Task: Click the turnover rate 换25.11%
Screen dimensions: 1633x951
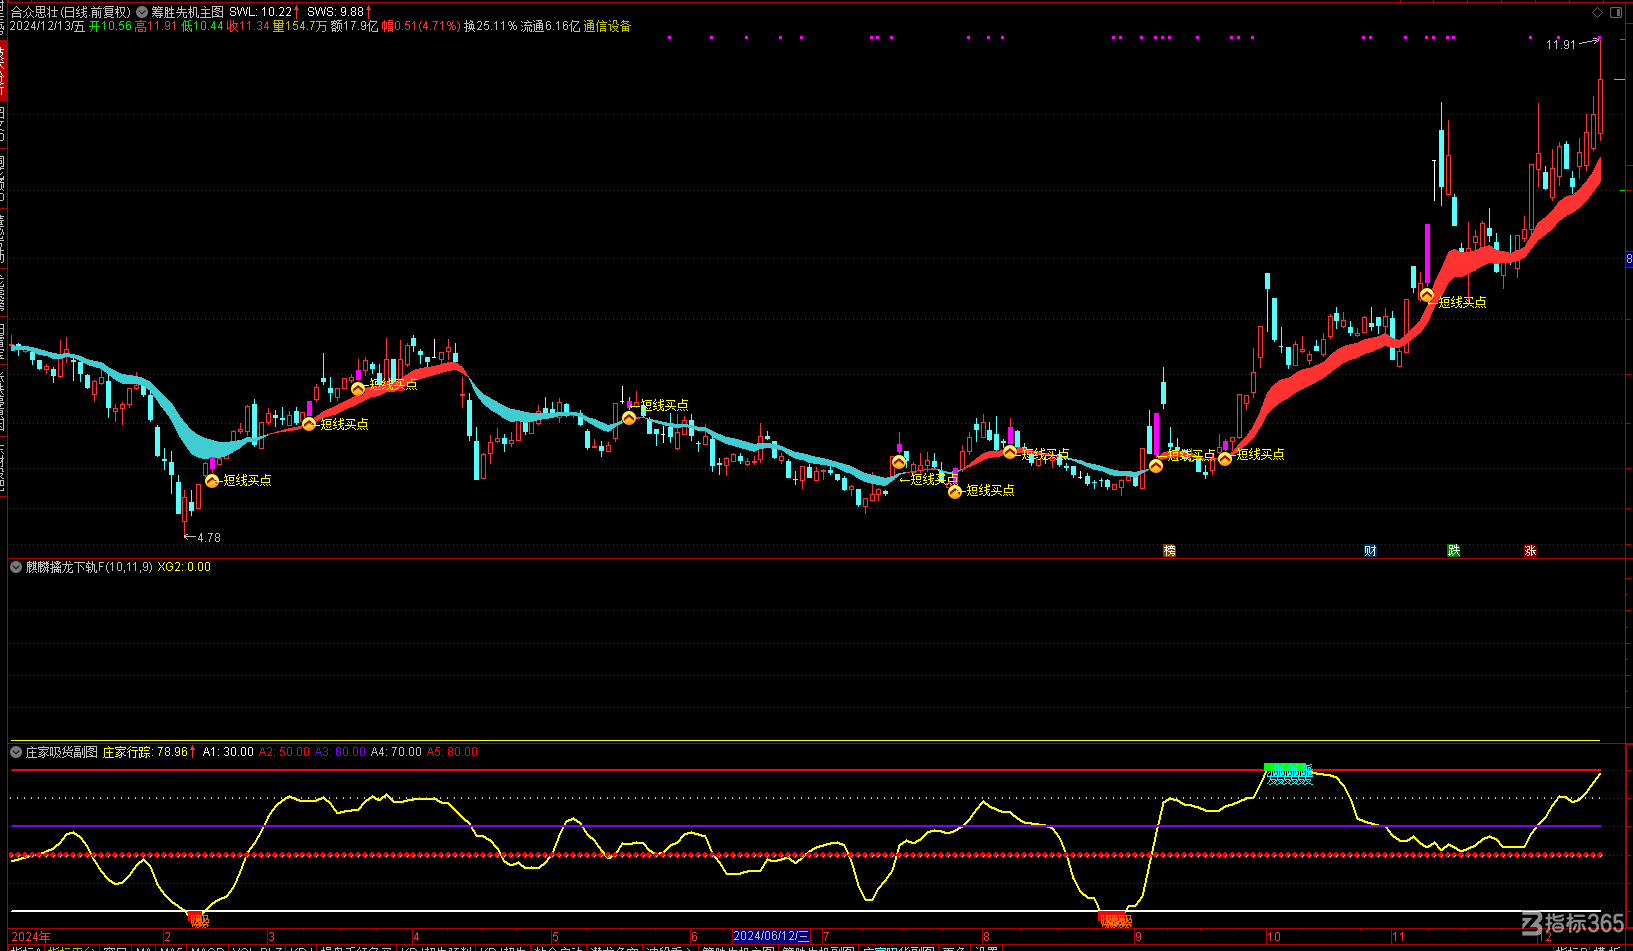Action: (490, 26)
